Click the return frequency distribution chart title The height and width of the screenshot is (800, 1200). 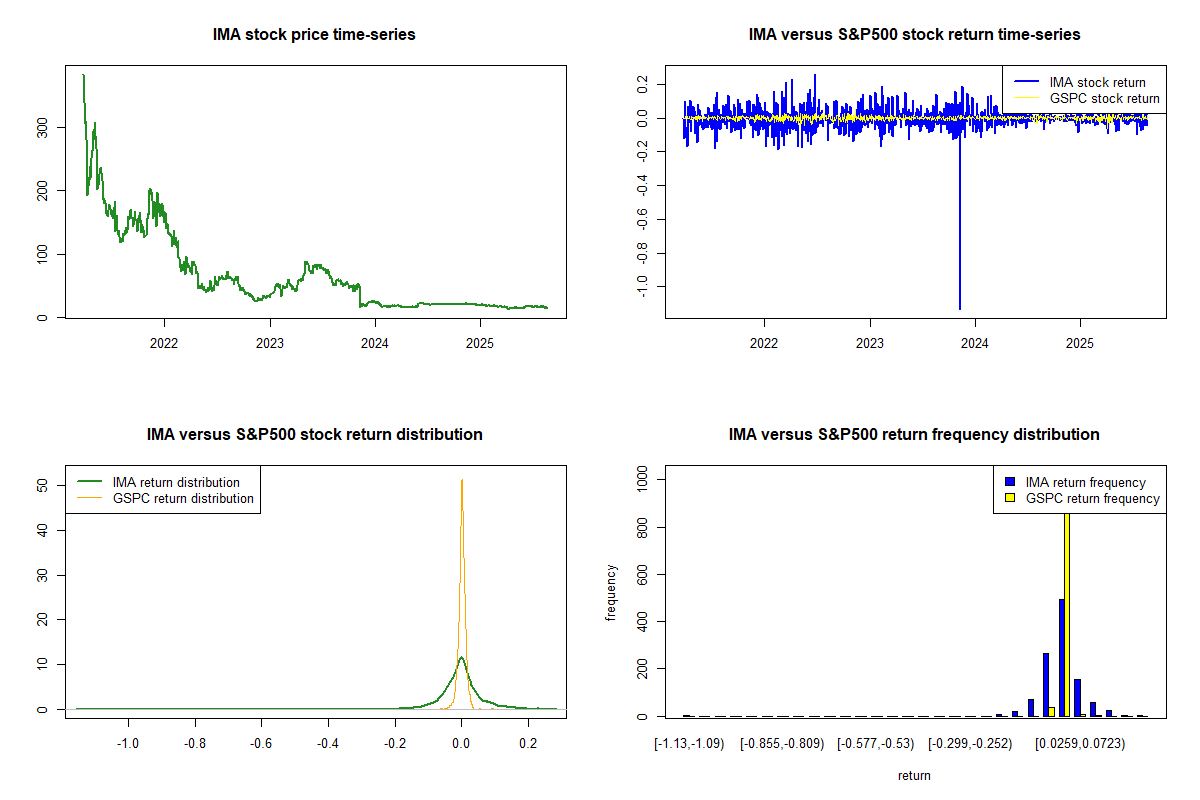(914, 435)
